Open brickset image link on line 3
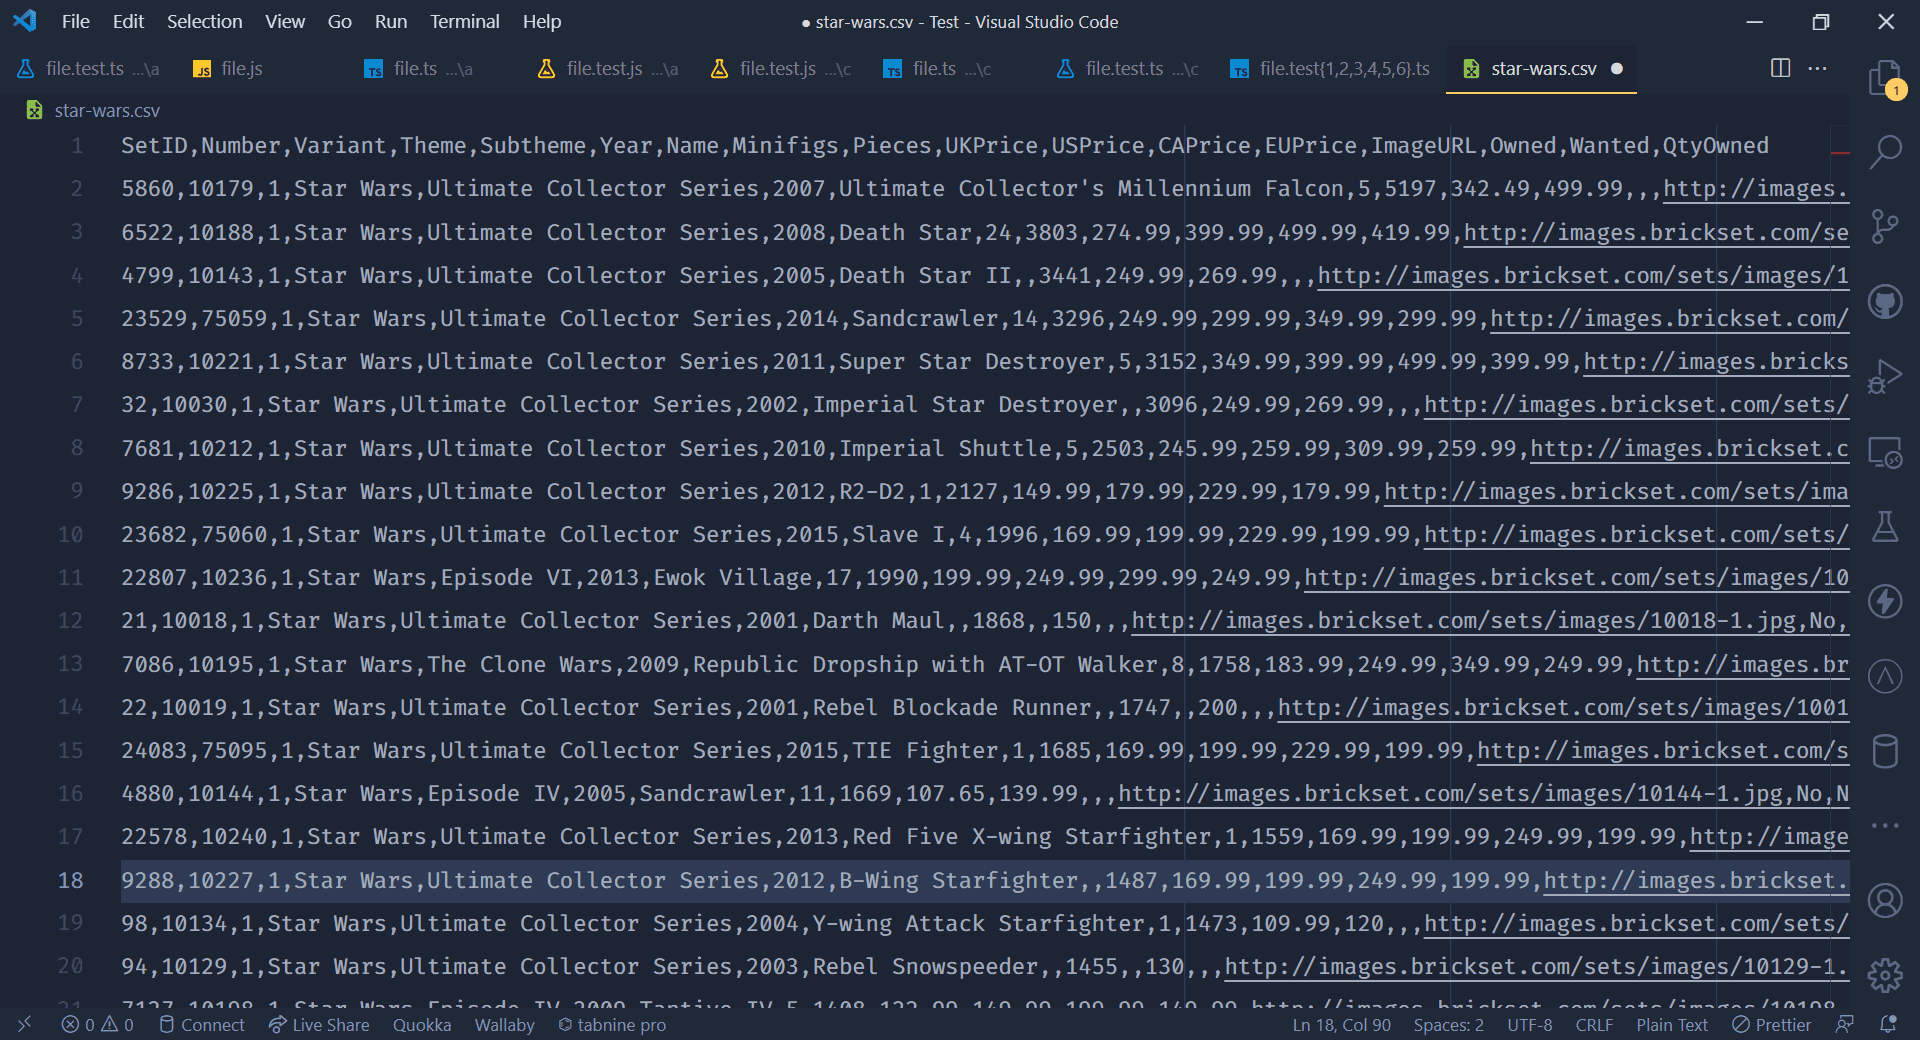The image size is (1920, 1040). tap(1656, 233)
